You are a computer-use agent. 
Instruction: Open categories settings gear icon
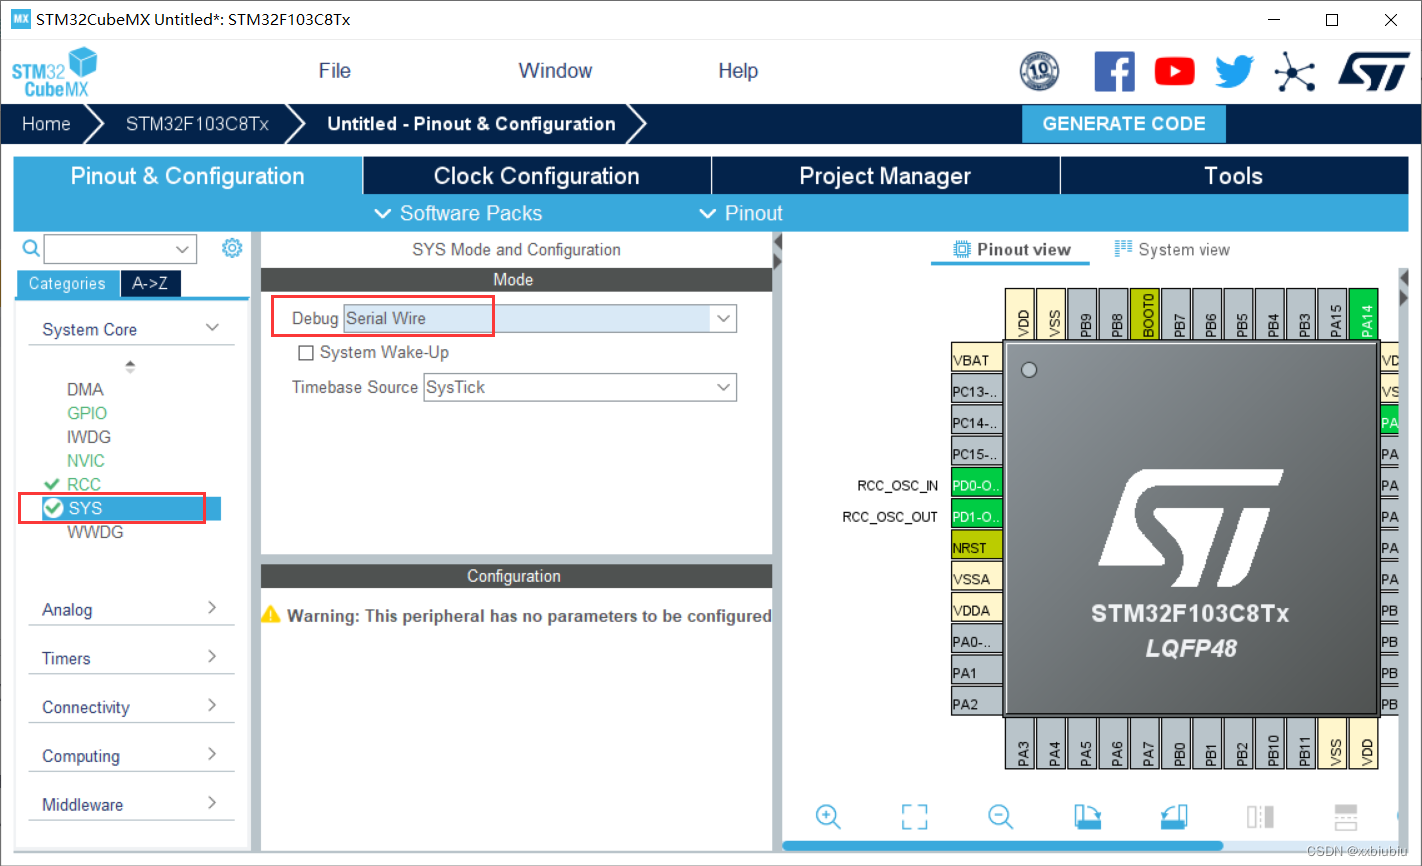pos(232,248)
